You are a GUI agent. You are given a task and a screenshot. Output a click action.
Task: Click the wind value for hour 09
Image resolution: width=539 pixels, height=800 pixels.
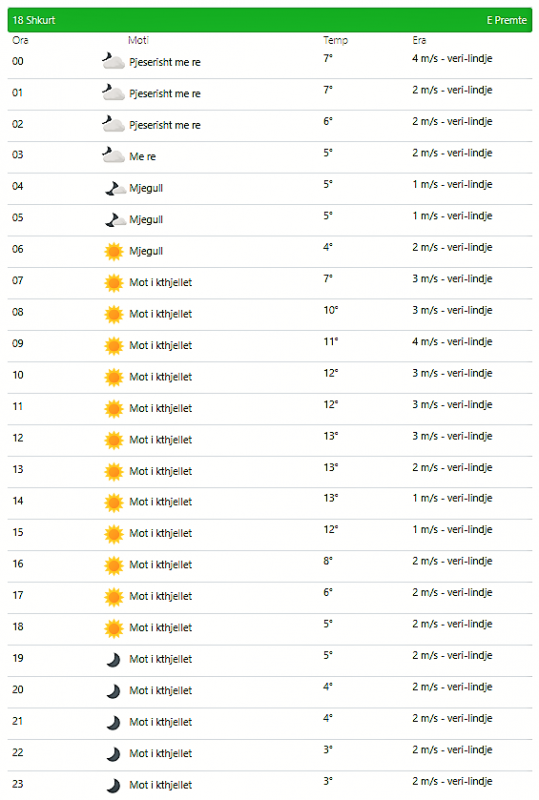pos(452,342)
